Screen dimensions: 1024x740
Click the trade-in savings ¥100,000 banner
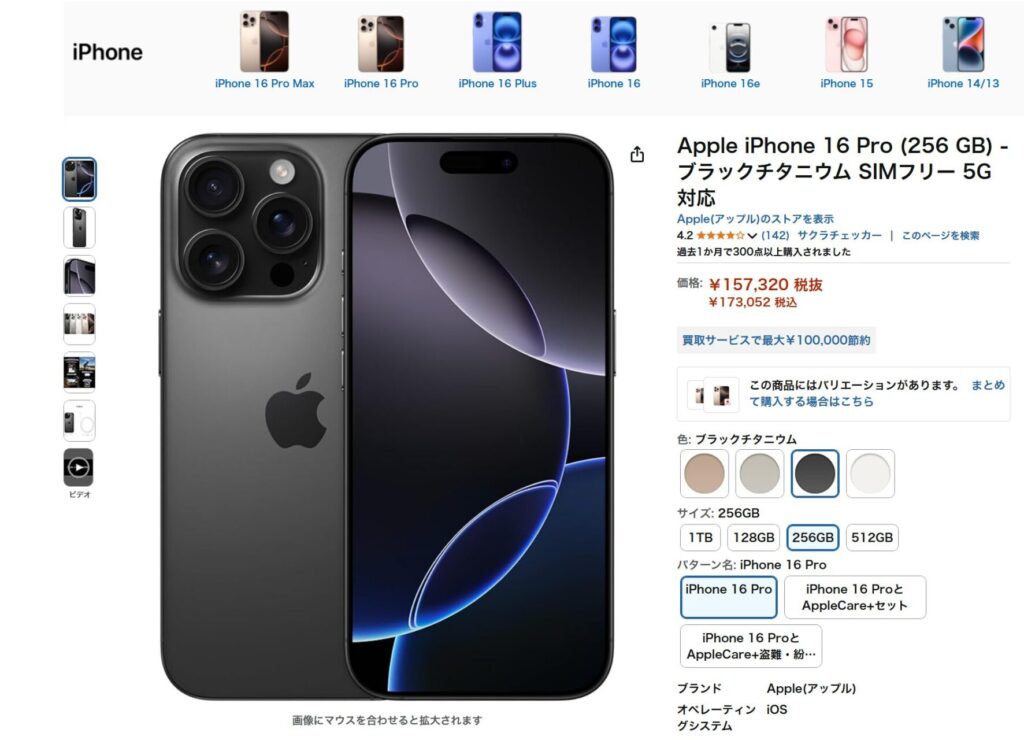tap(776, 340)
